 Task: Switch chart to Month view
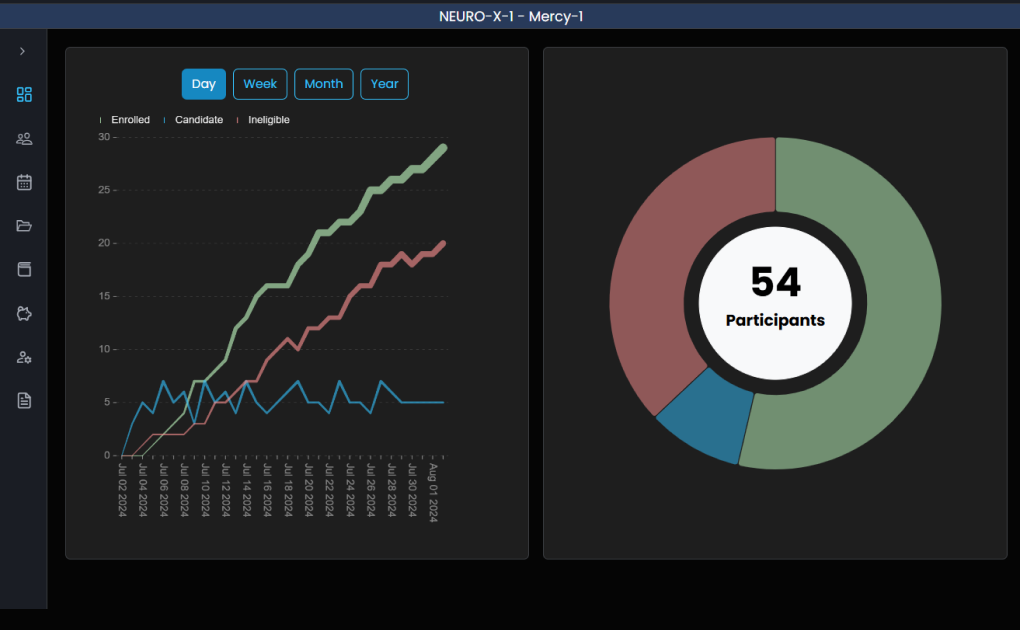324,84
